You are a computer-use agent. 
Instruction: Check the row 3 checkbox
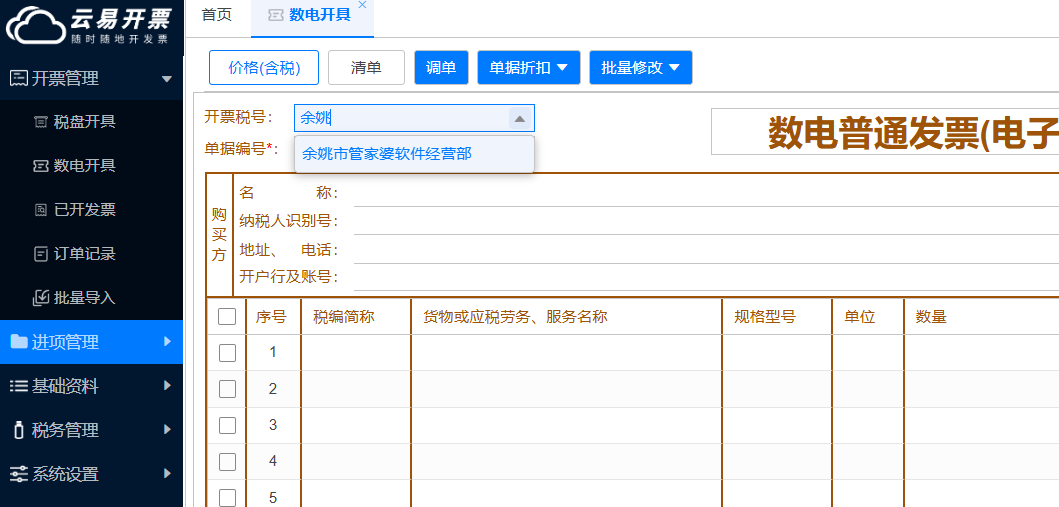(x=227, y=425)
